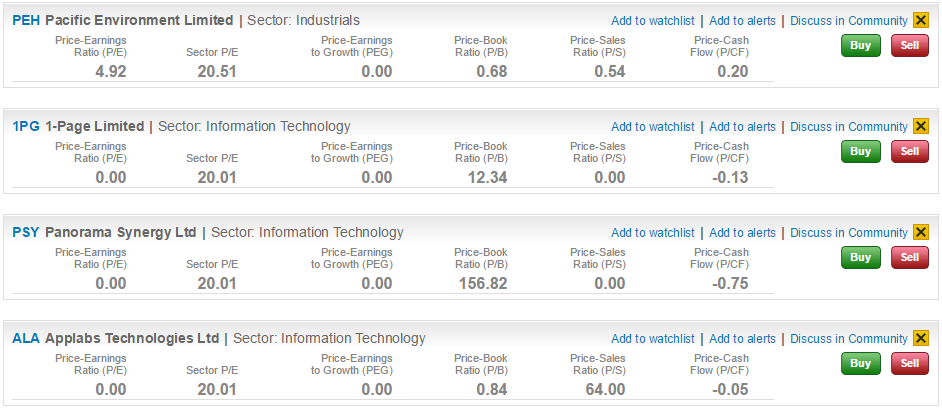Remove Applabs Technologies row via yellow X
Image resolution: width=942 pixels, height=409 pixels.
pyautogui.click(x=921, y=338)
